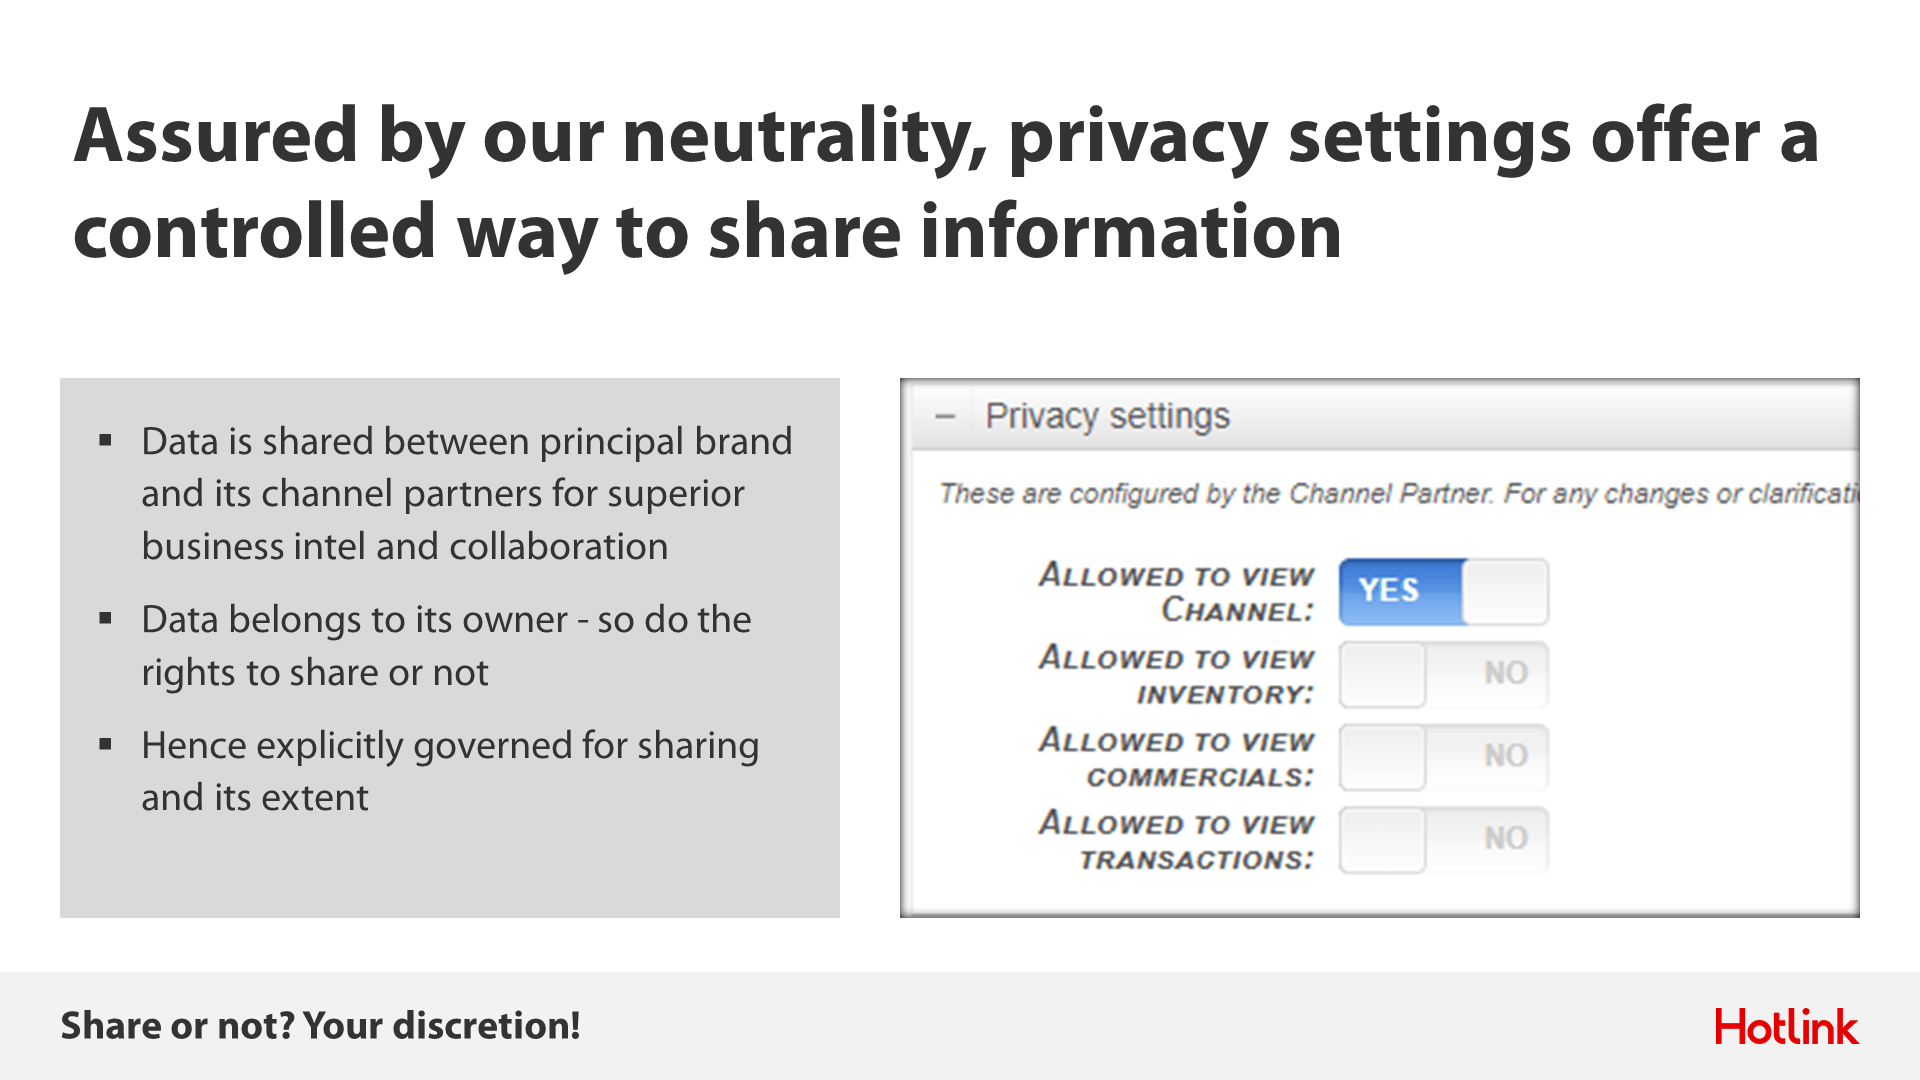Image resolution: width=1920 pixels, height=1080 pixels.
Task: Click the bullet about data belonging to owner
Action: pyautogui.click(x=446, y=646)
